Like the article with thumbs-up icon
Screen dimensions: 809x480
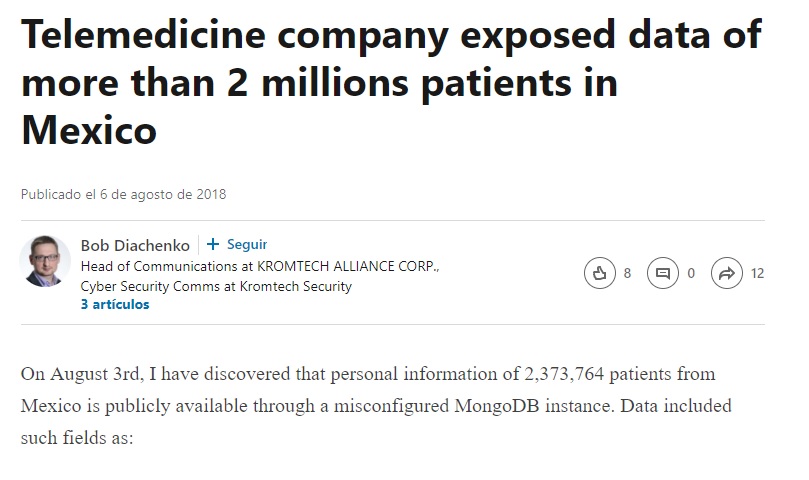coord(600,273)
